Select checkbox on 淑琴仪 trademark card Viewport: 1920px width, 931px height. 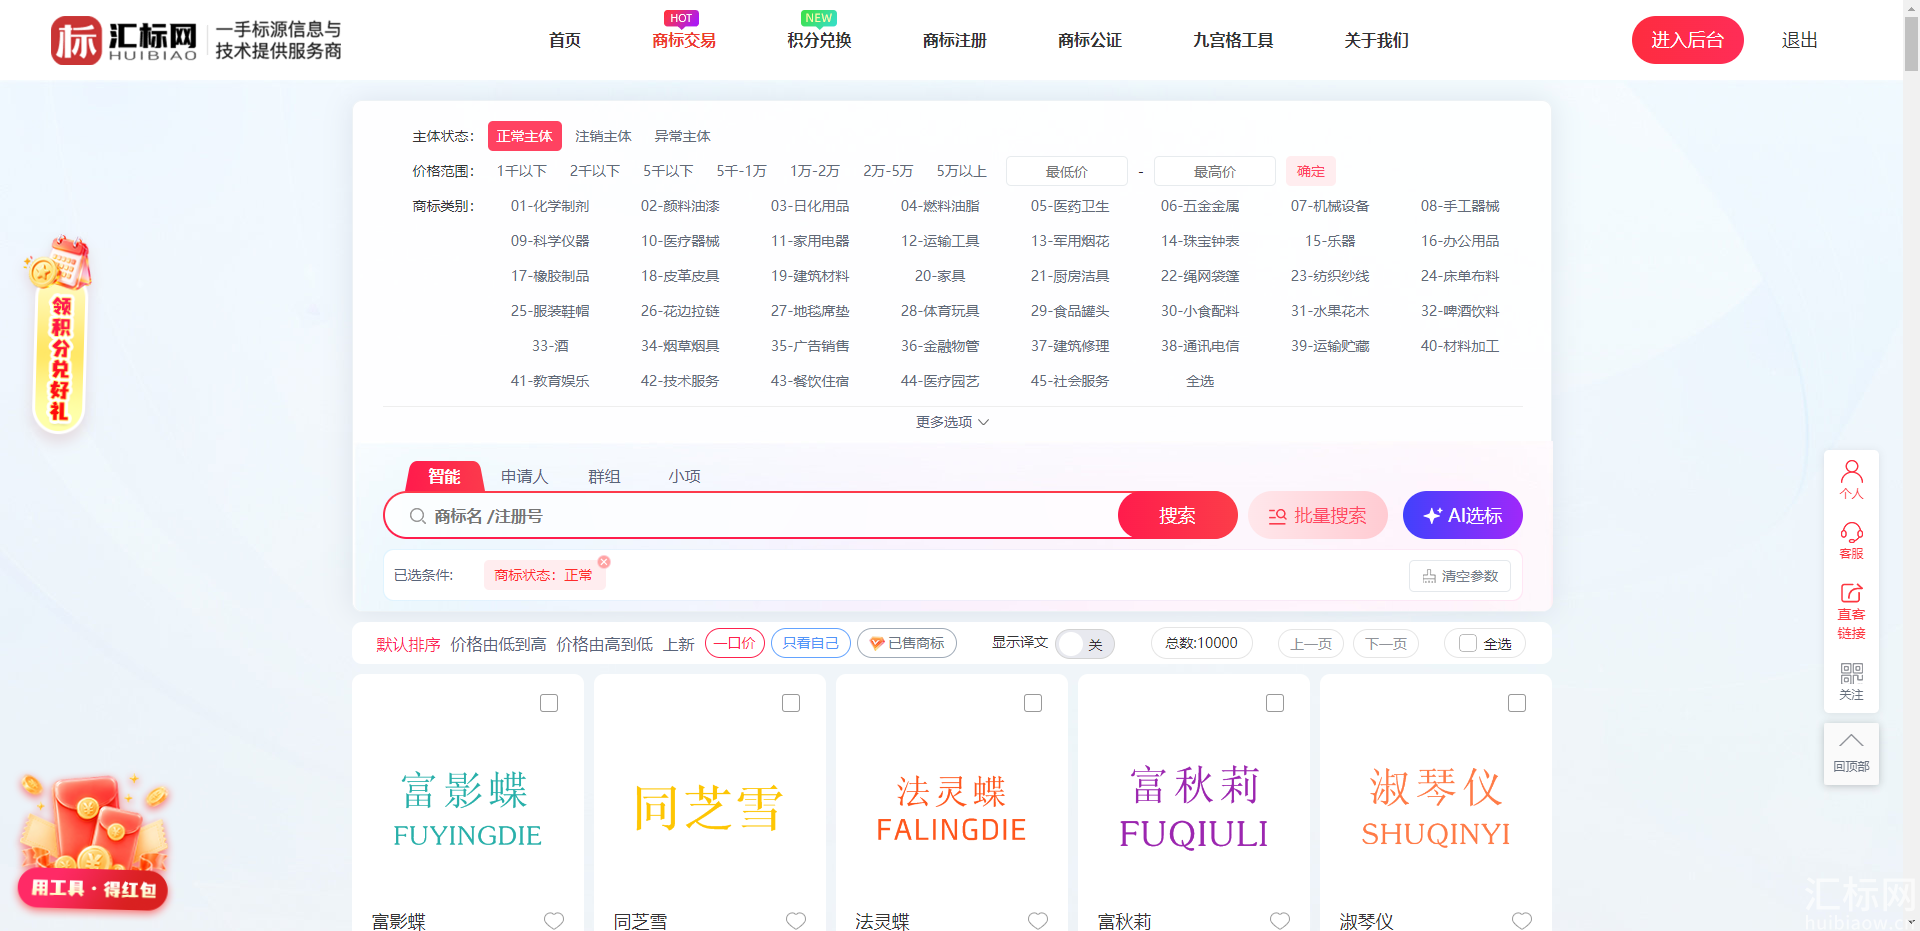1517,703
